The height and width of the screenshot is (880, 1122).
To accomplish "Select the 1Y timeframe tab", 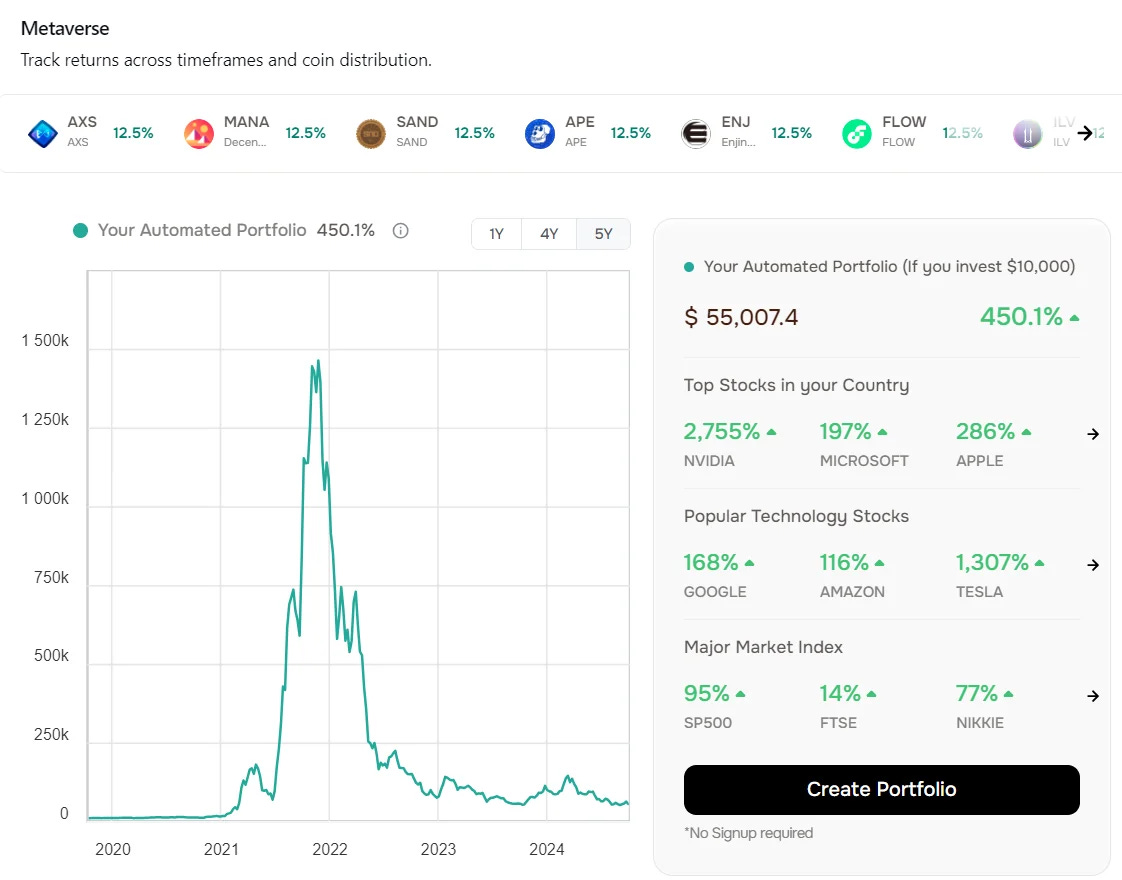I will (x=497, y=234).
